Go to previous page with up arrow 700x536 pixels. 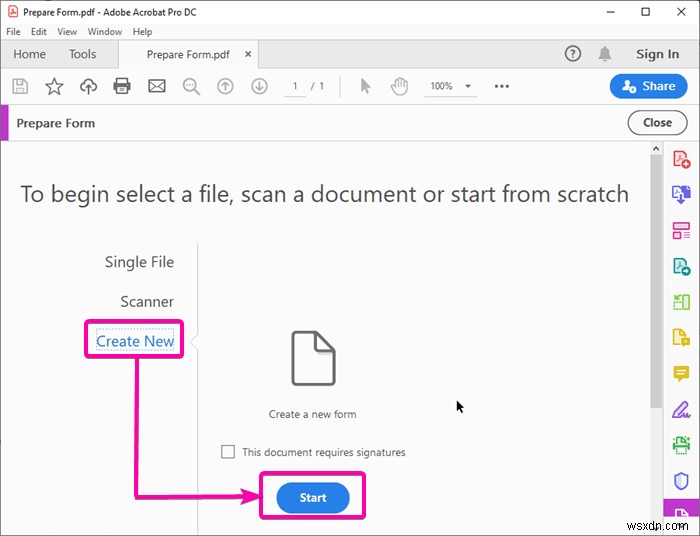coord(225,86)
